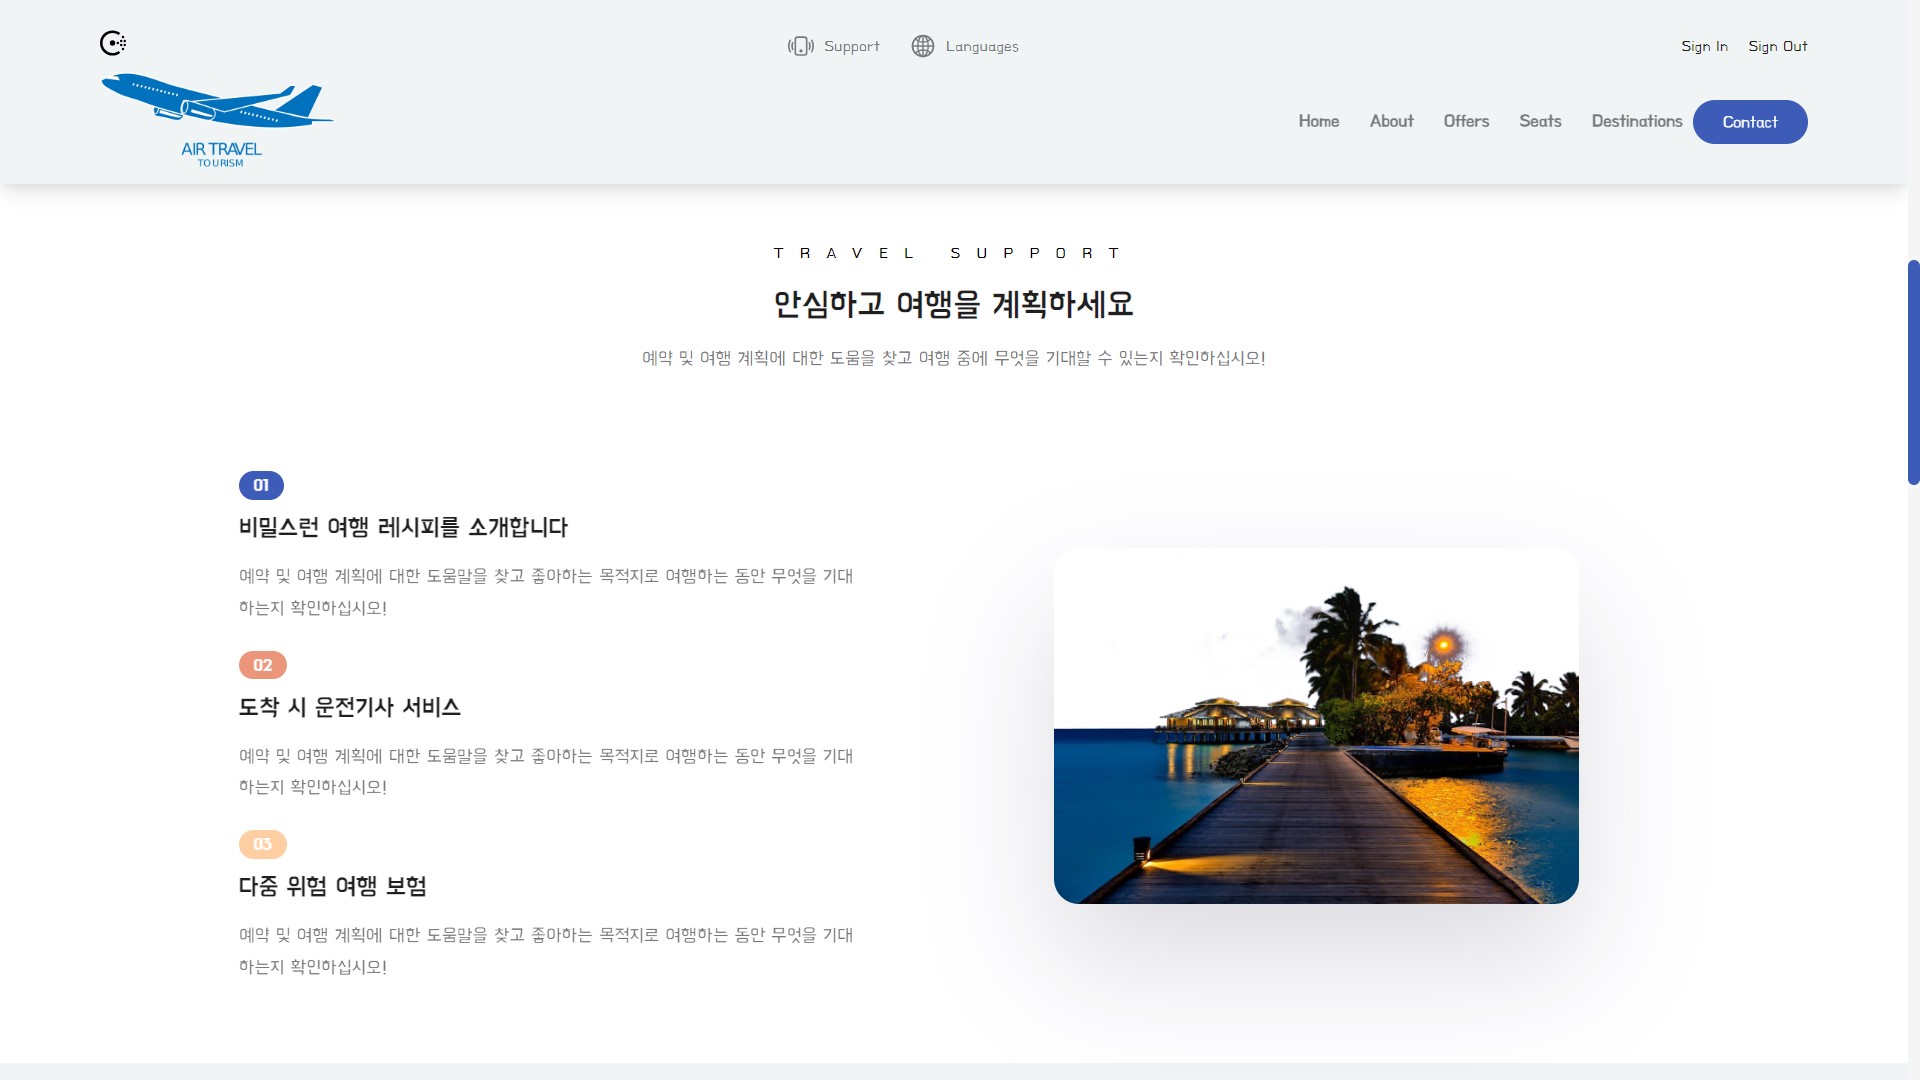This screenshot has width=1920, height=1080.
Task: Navigate to the Seats section
Action: pyautogui.click(x=1539, y=121)
